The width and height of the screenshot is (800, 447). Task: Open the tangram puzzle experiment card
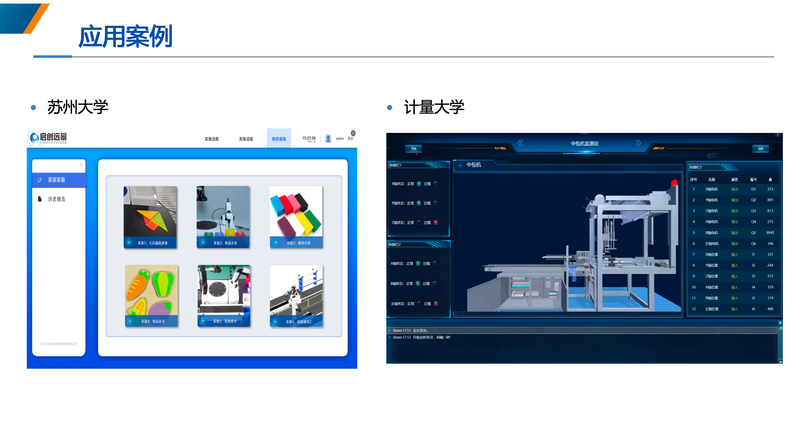[151, 217]
